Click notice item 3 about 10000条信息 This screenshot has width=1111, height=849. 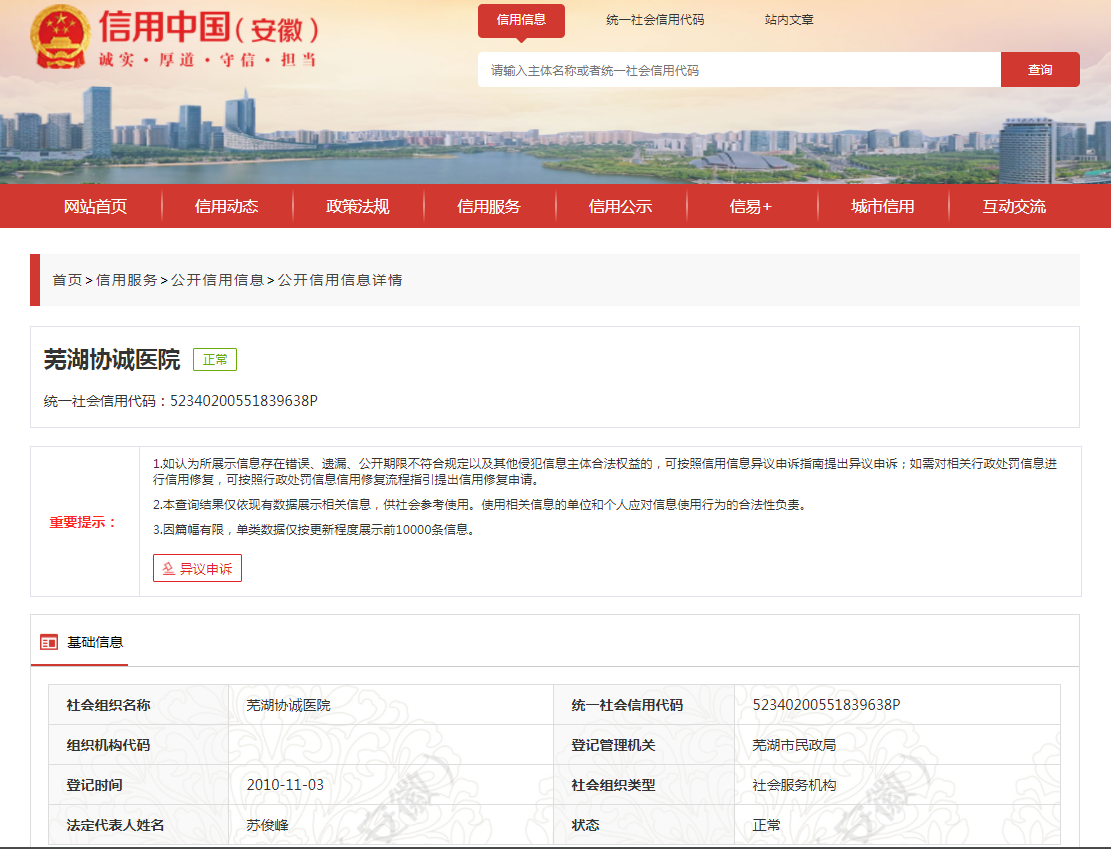pos(315,529)
